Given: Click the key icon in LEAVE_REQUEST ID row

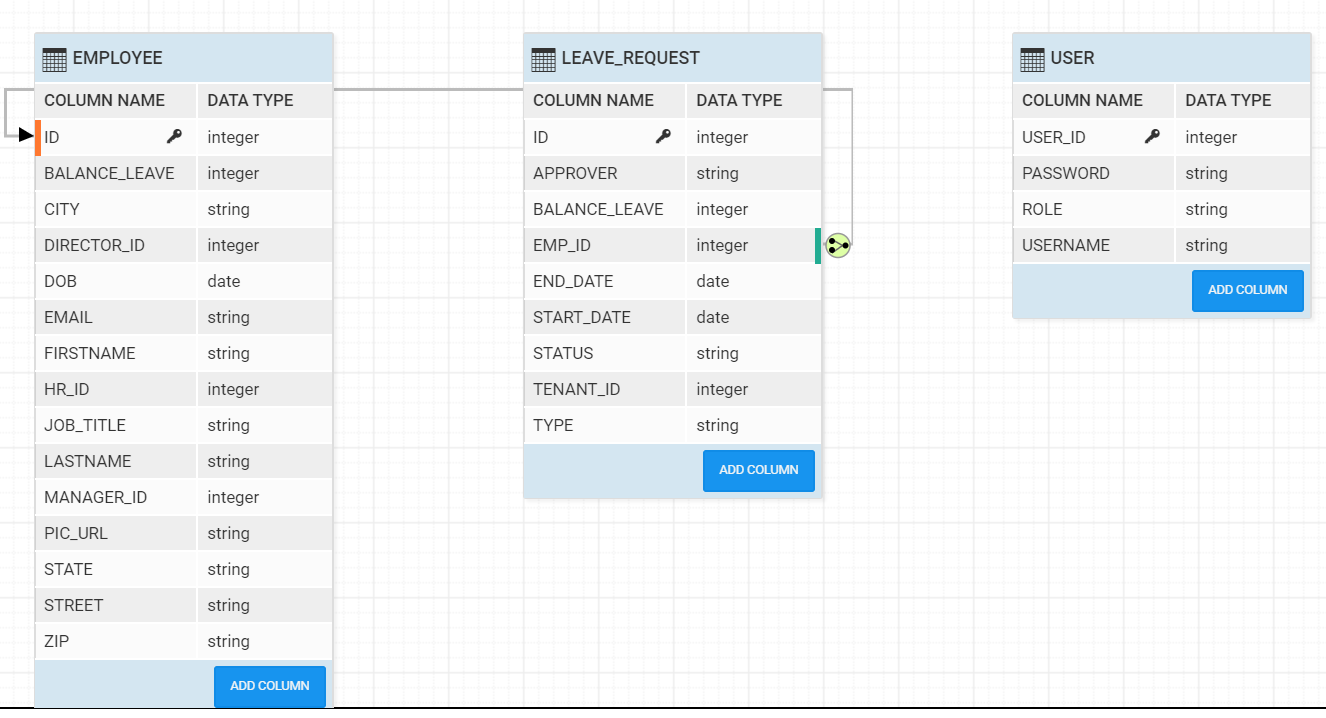Looking at the screenshot, I should [x=663, y=137].
